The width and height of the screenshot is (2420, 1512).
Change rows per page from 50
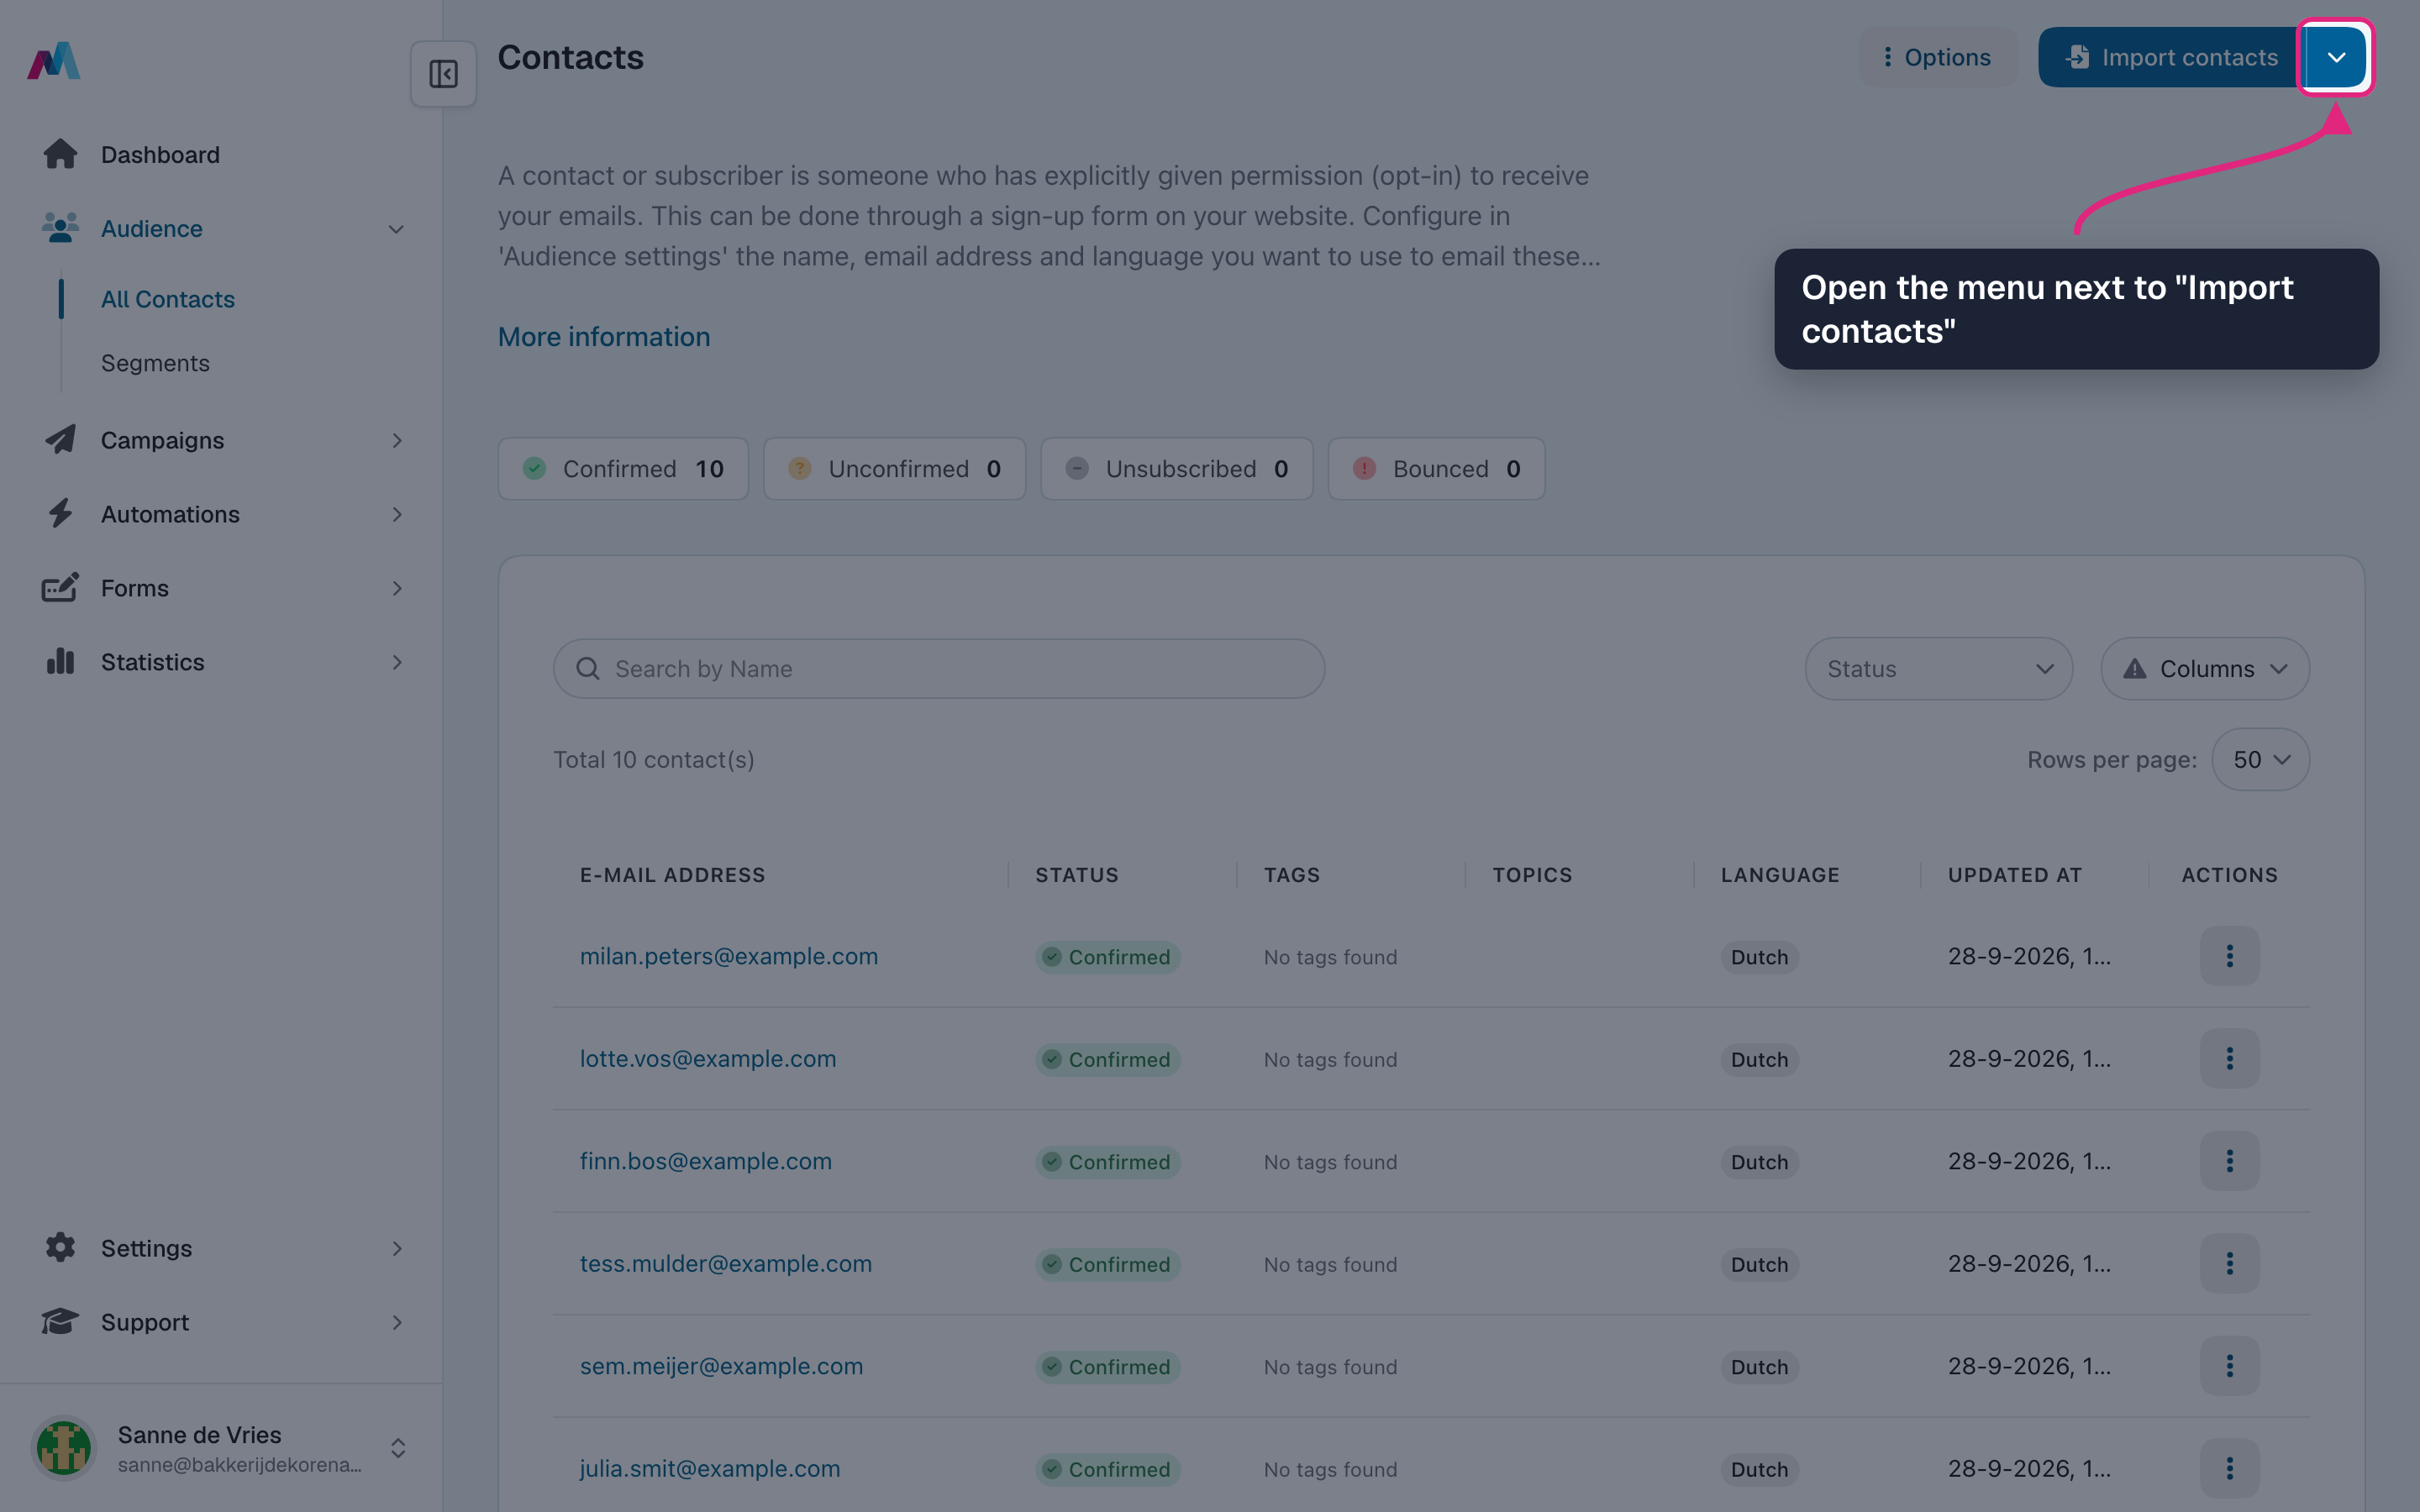pyautogui.click(x=2260, y=759)
